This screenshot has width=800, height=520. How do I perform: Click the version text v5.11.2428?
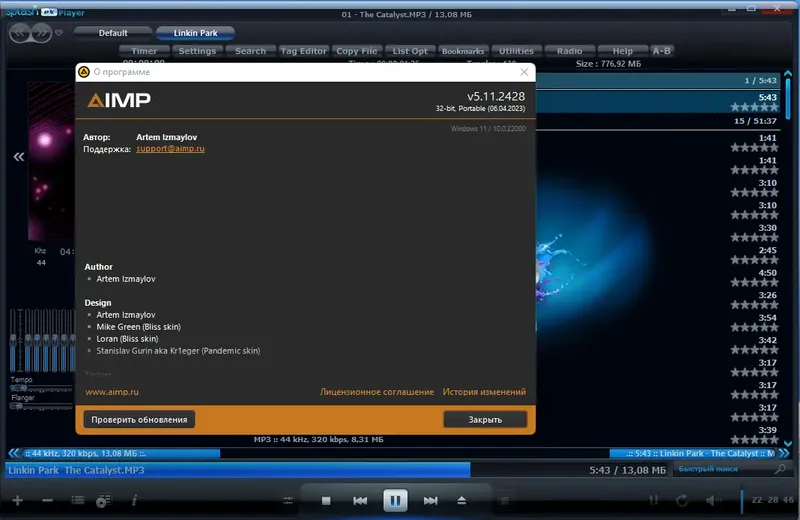(496, 96)
